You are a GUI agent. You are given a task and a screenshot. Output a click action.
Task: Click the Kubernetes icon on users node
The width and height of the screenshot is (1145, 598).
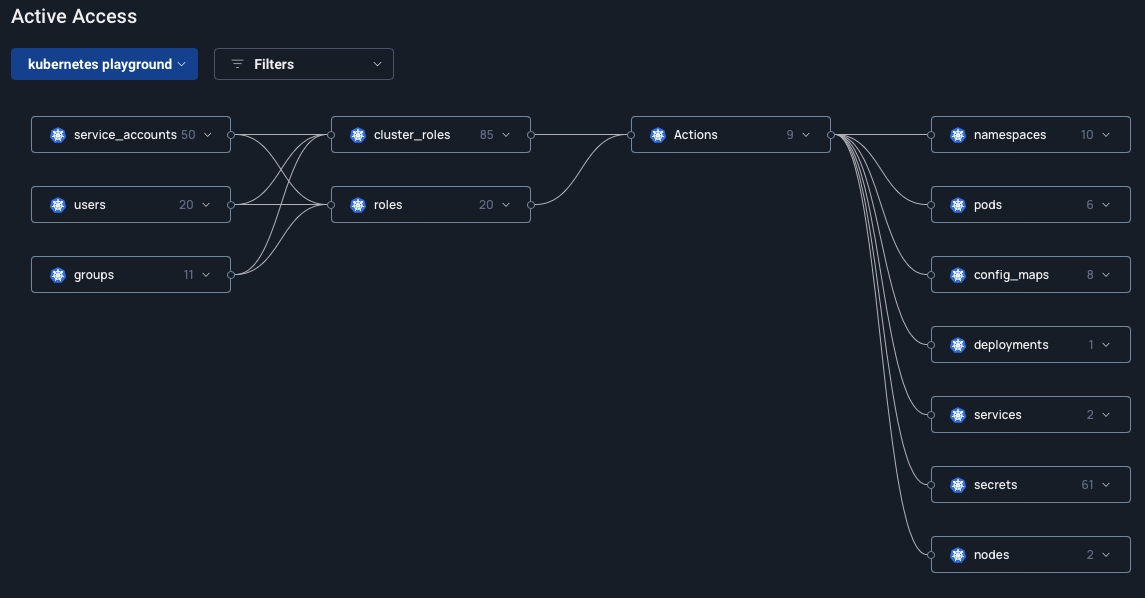tap(58, 205)
